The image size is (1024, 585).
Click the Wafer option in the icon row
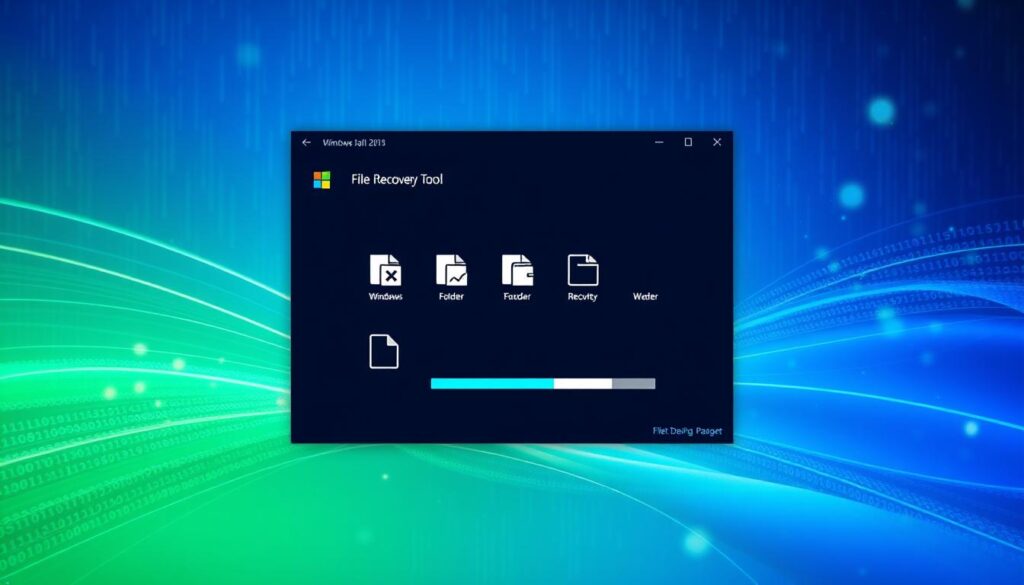(646, 296)
